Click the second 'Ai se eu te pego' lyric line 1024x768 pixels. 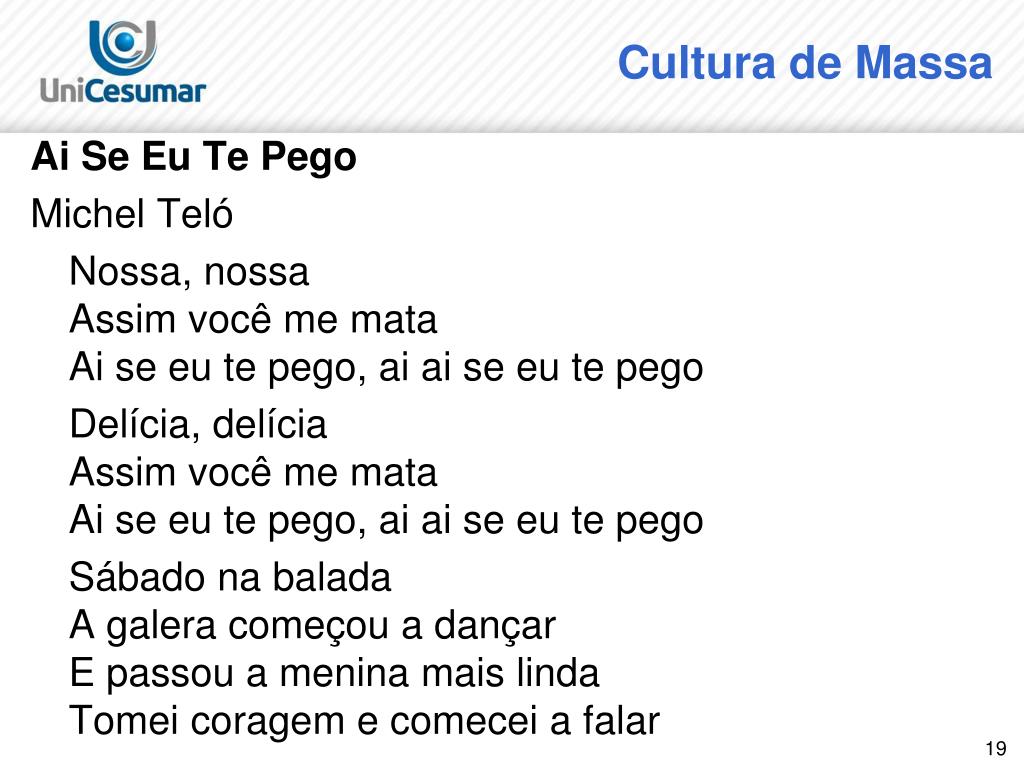pos(387,520)
